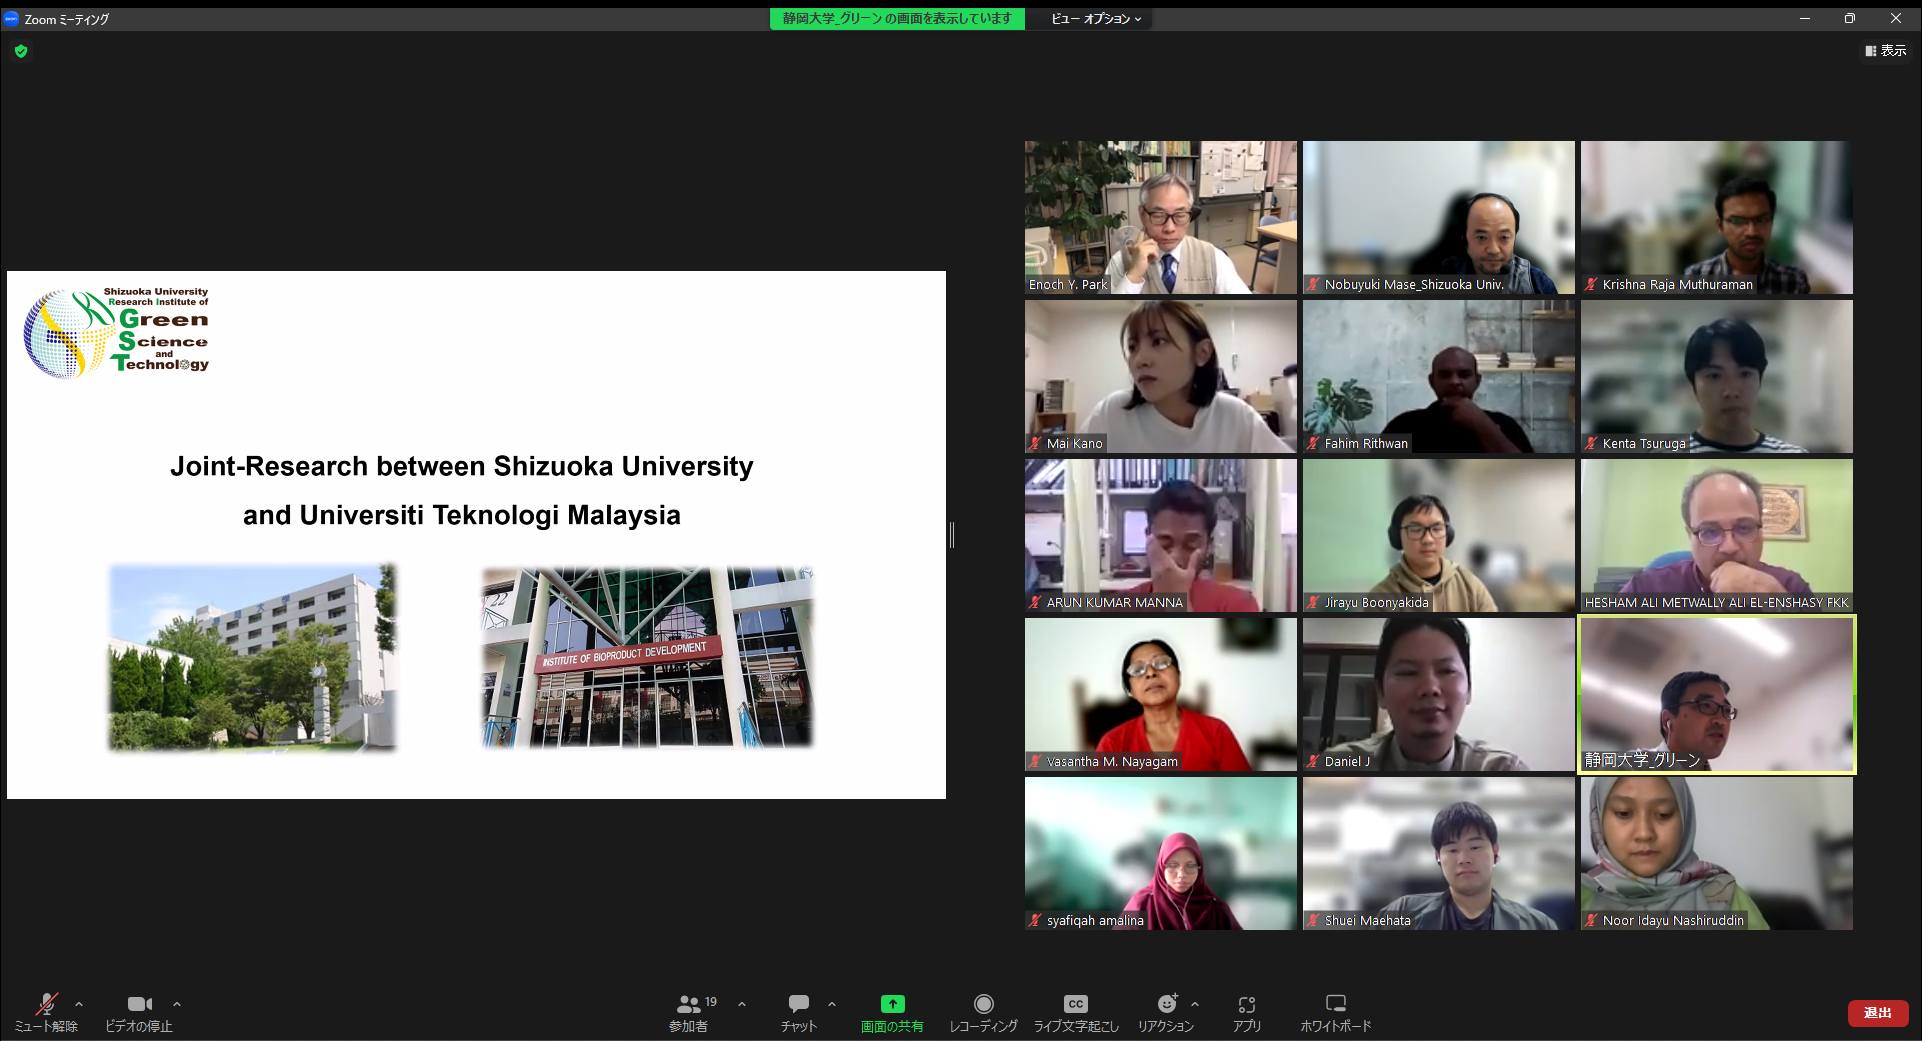Restore window using title bar restore button

coord(1850,18)
